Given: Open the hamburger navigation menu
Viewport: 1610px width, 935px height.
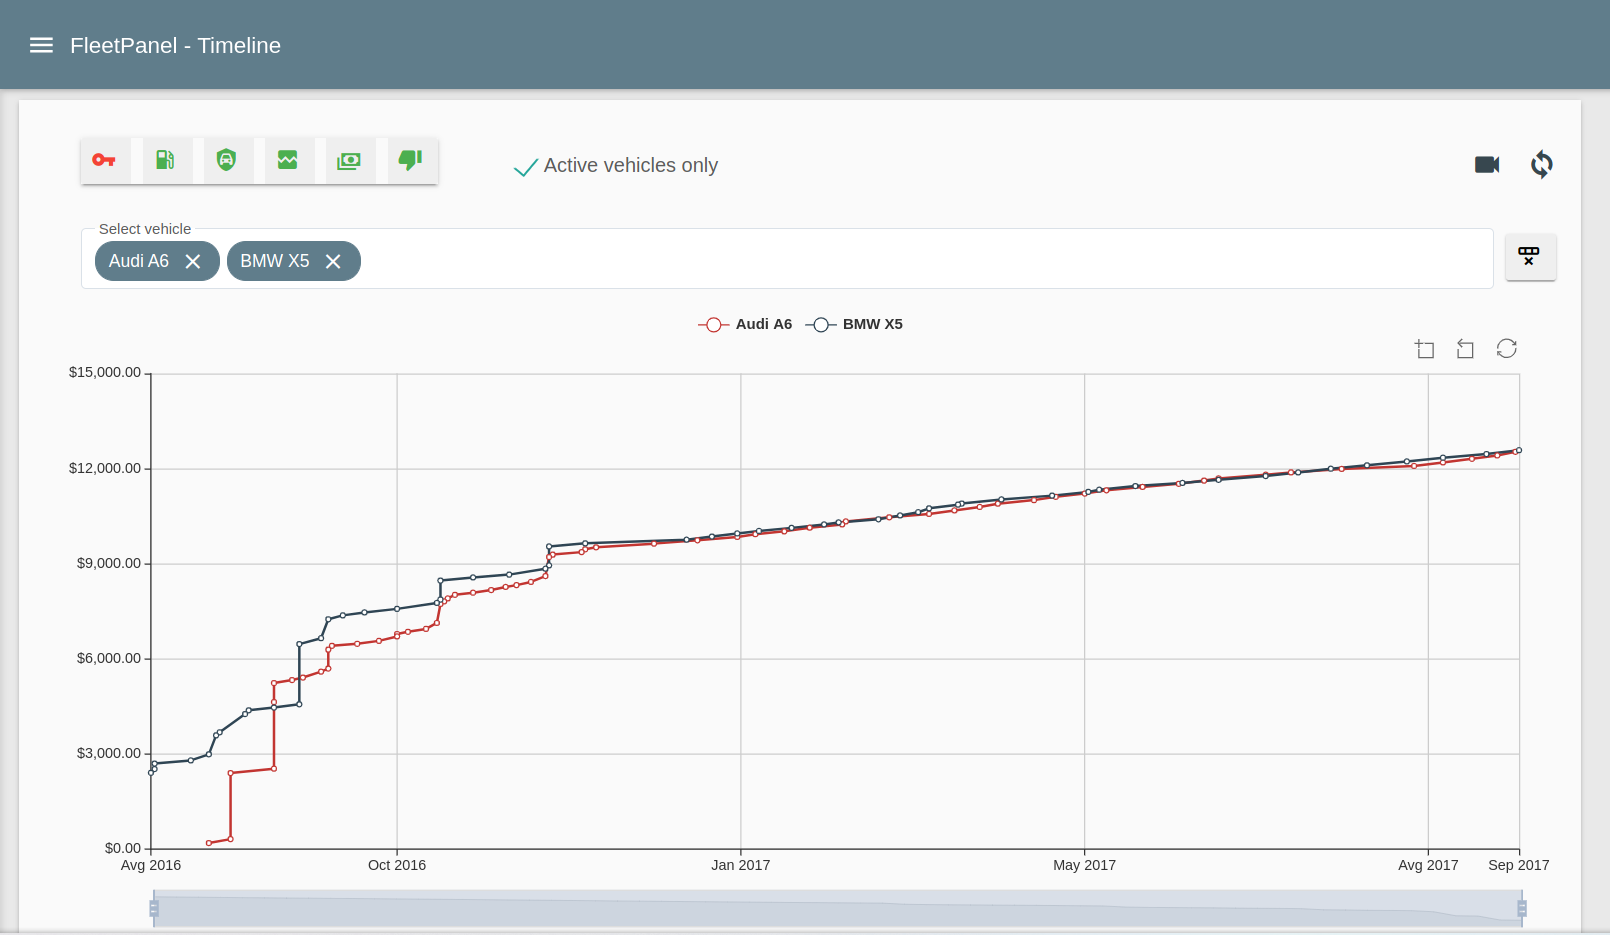Looking at the screenshot, I should click(41, 45).
